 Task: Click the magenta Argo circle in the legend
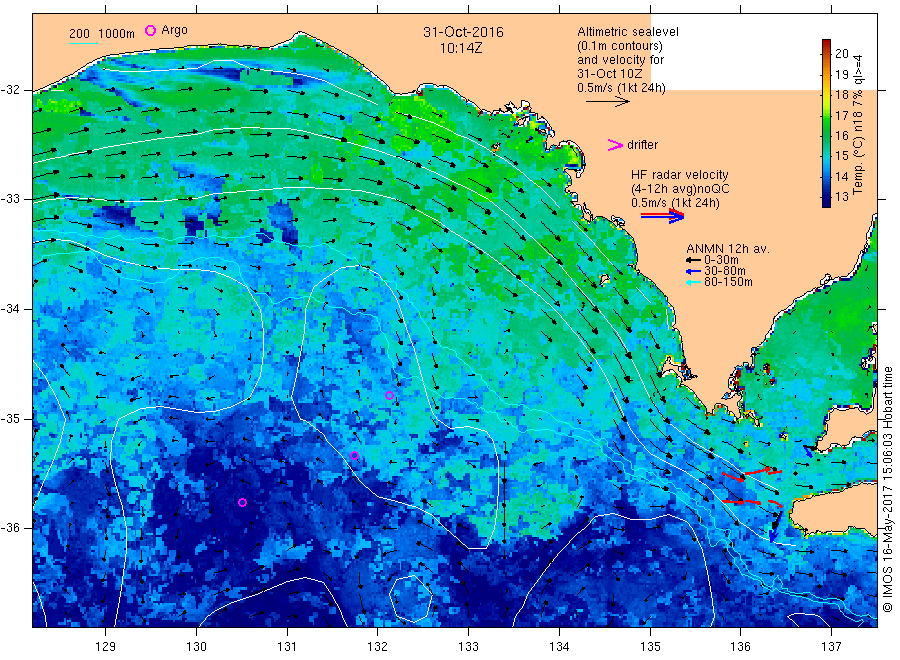[x=150, y=30]
